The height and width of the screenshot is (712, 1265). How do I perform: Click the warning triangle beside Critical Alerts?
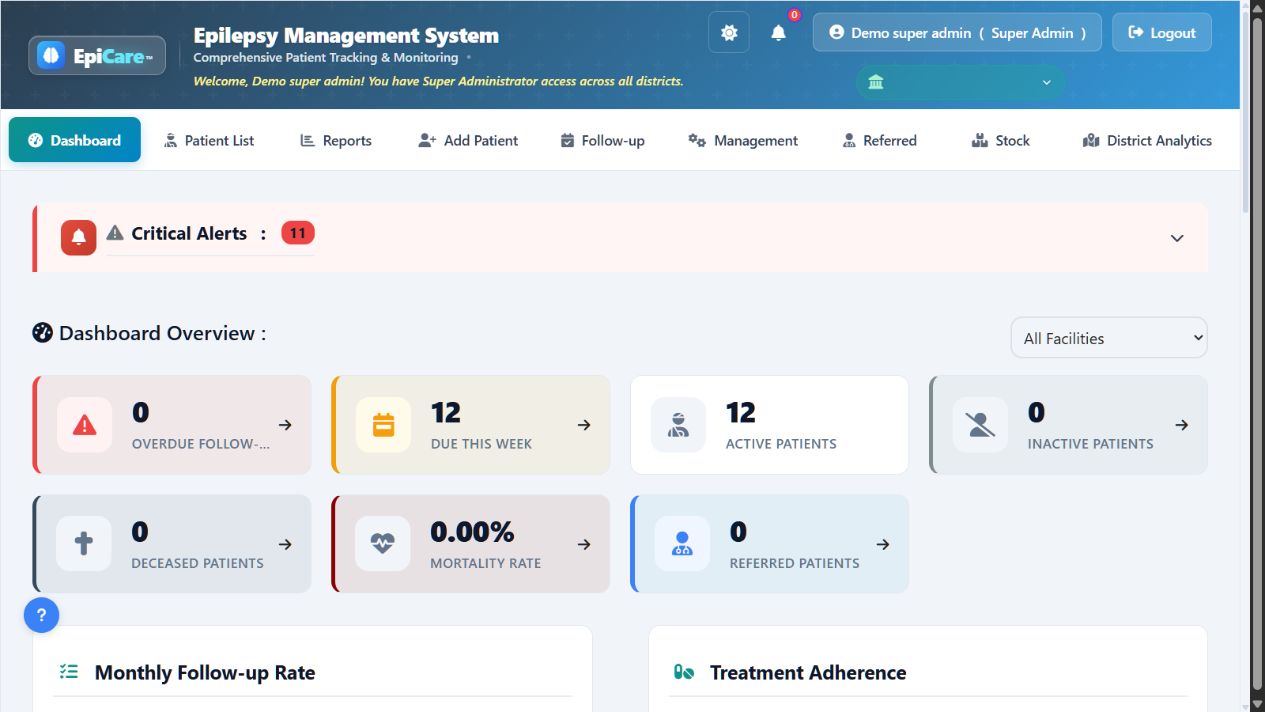click(115, 233)
